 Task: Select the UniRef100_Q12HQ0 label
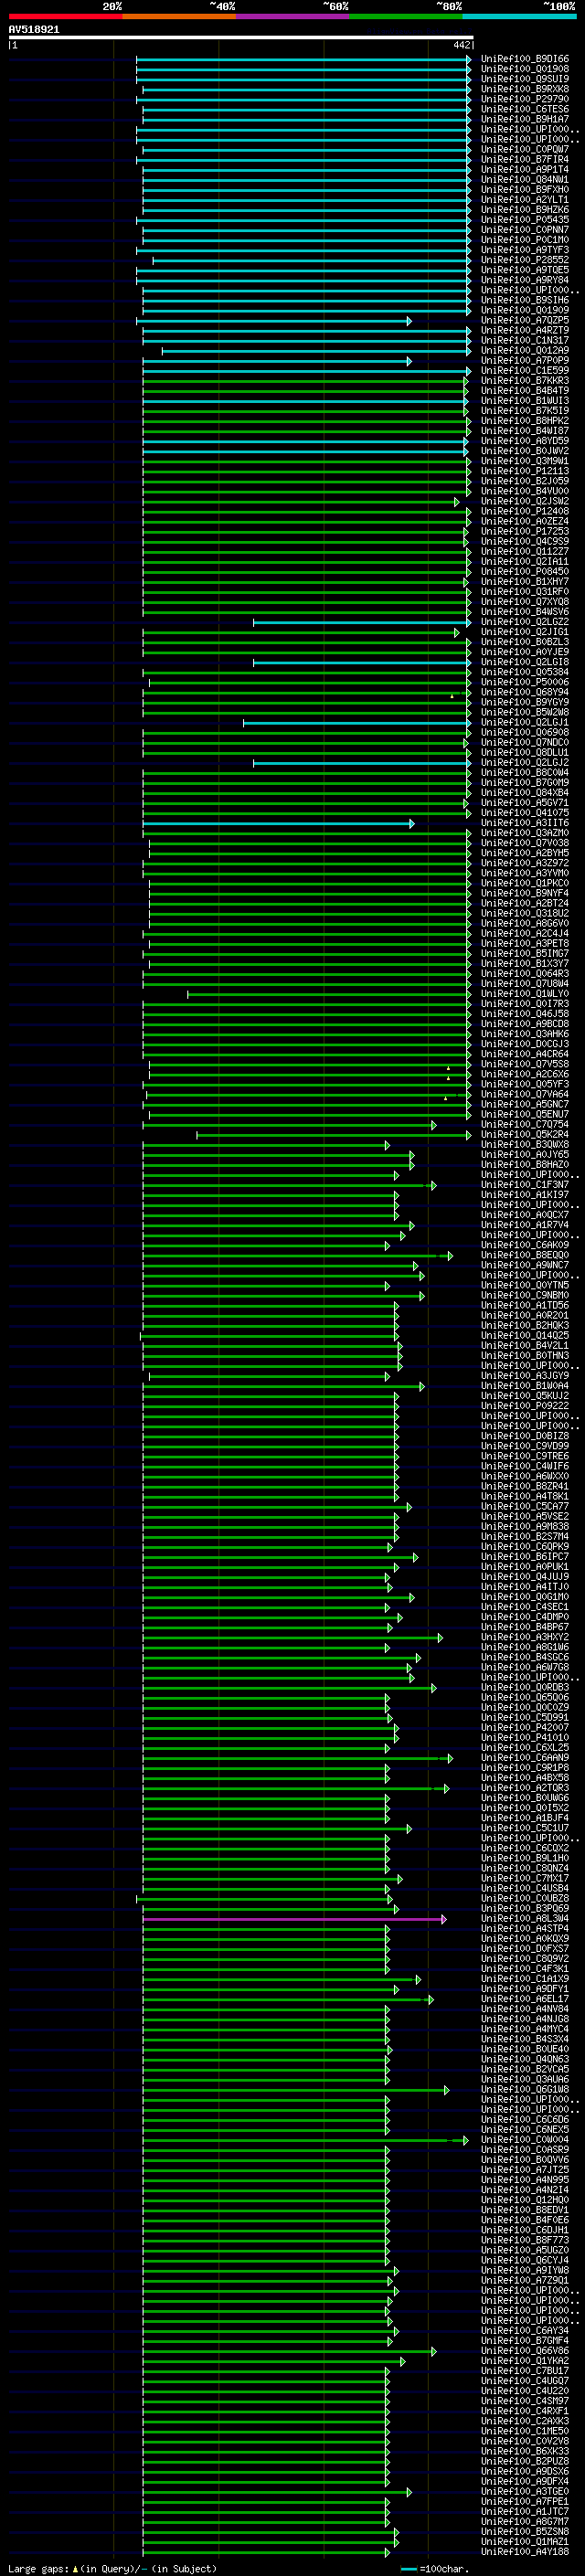(525, 2200)
